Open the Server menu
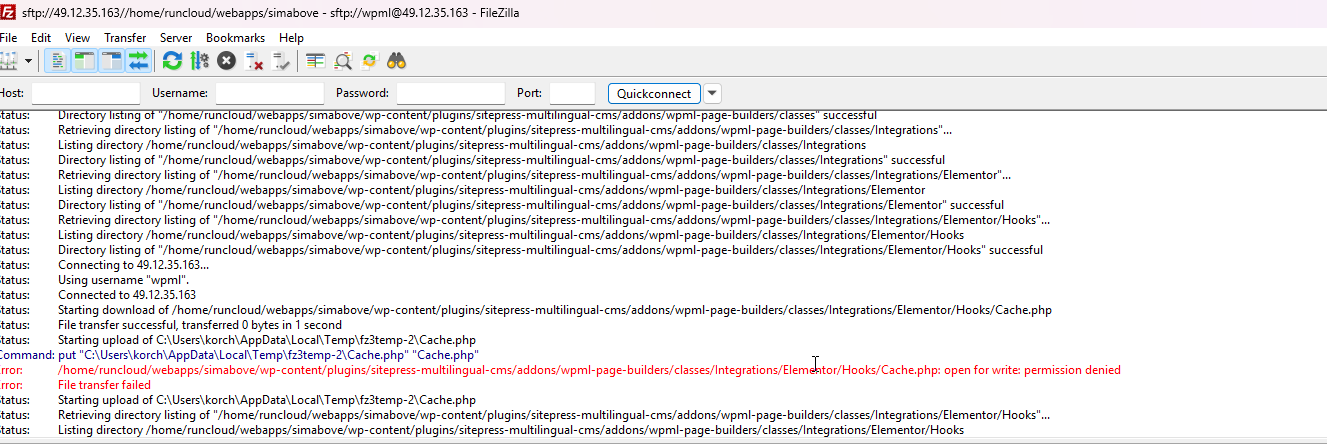 (x=176, y=38)
